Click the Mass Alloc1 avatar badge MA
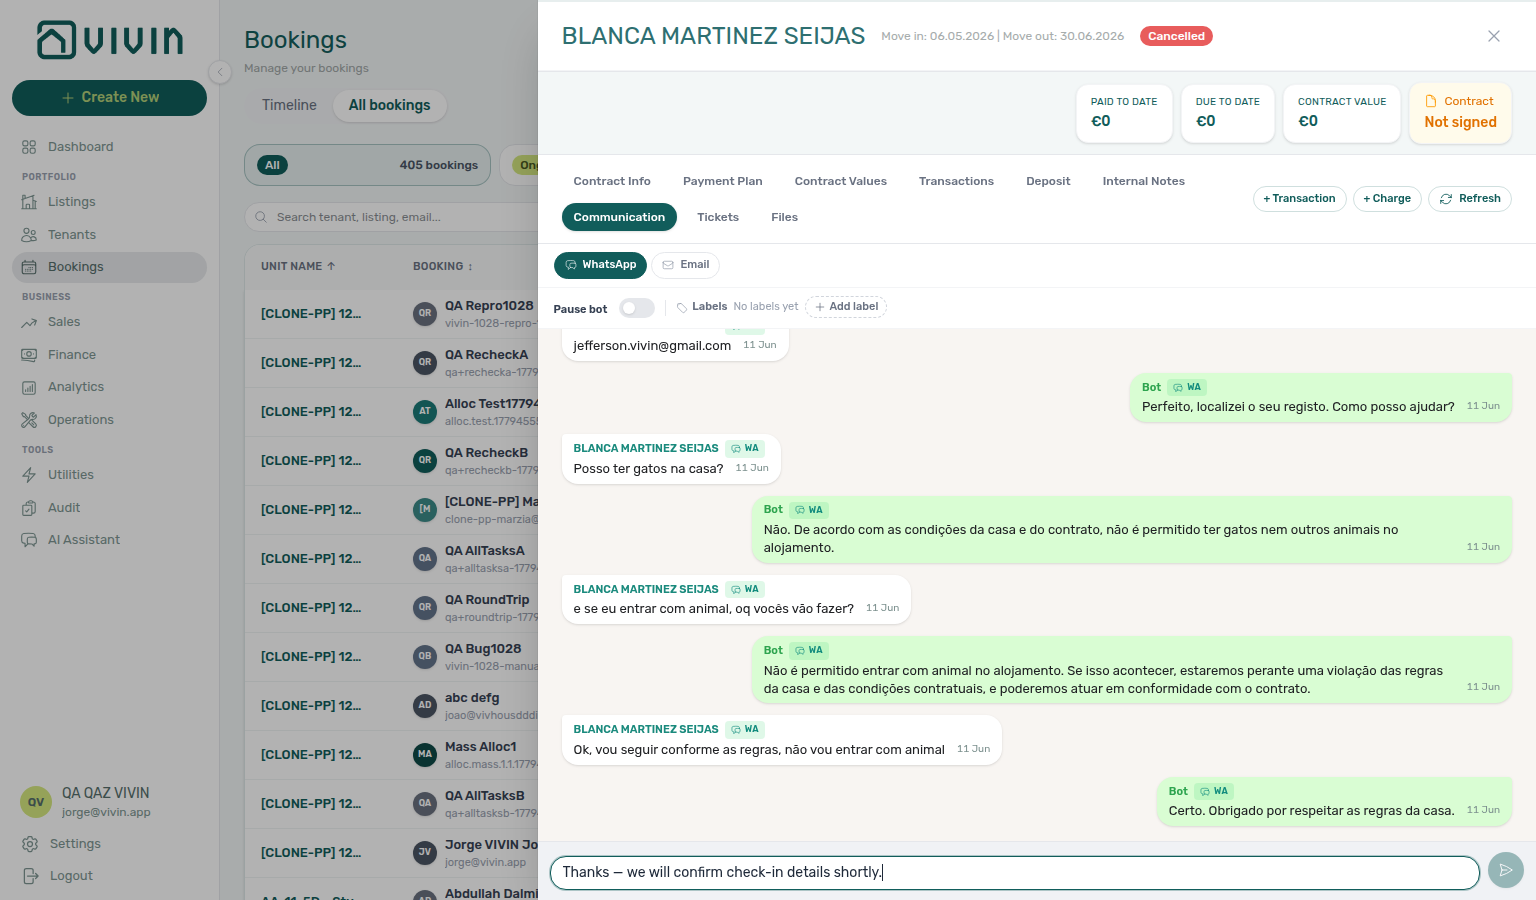1536x900 pixels. coord(425,754)
